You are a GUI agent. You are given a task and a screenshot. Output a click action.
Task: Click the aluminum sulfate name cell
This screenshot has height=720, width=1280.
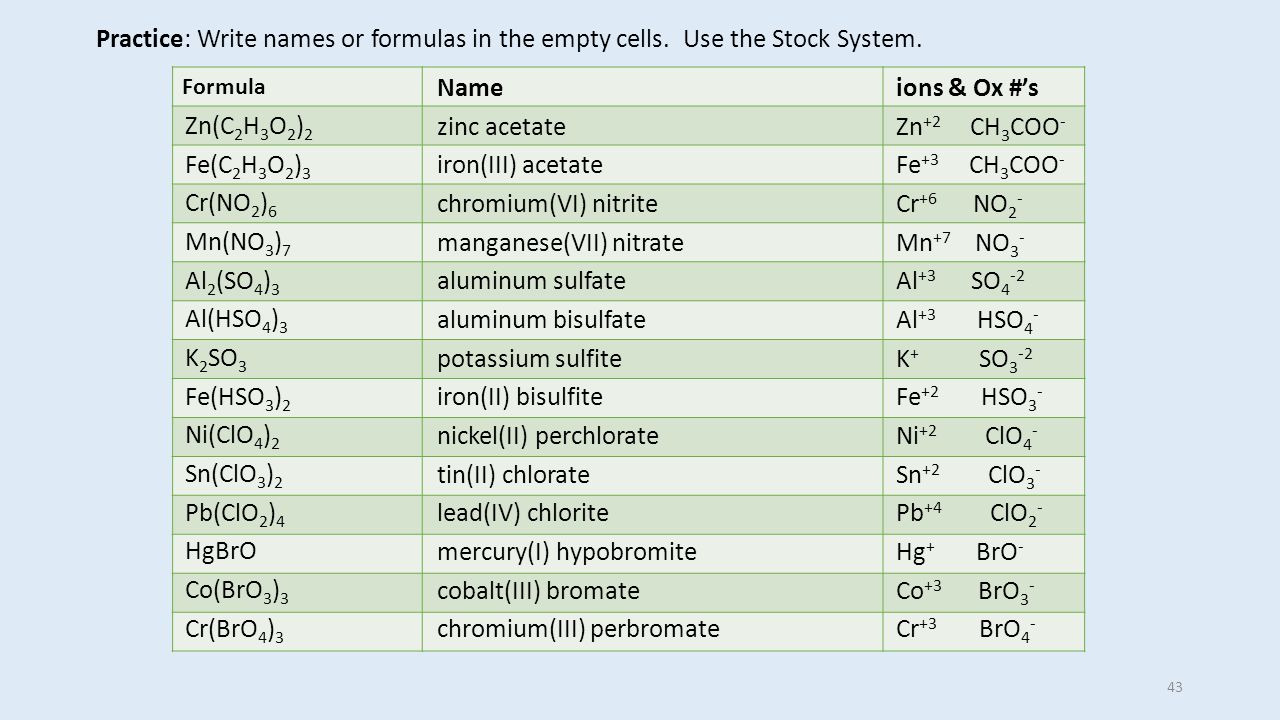pos(654,282)
